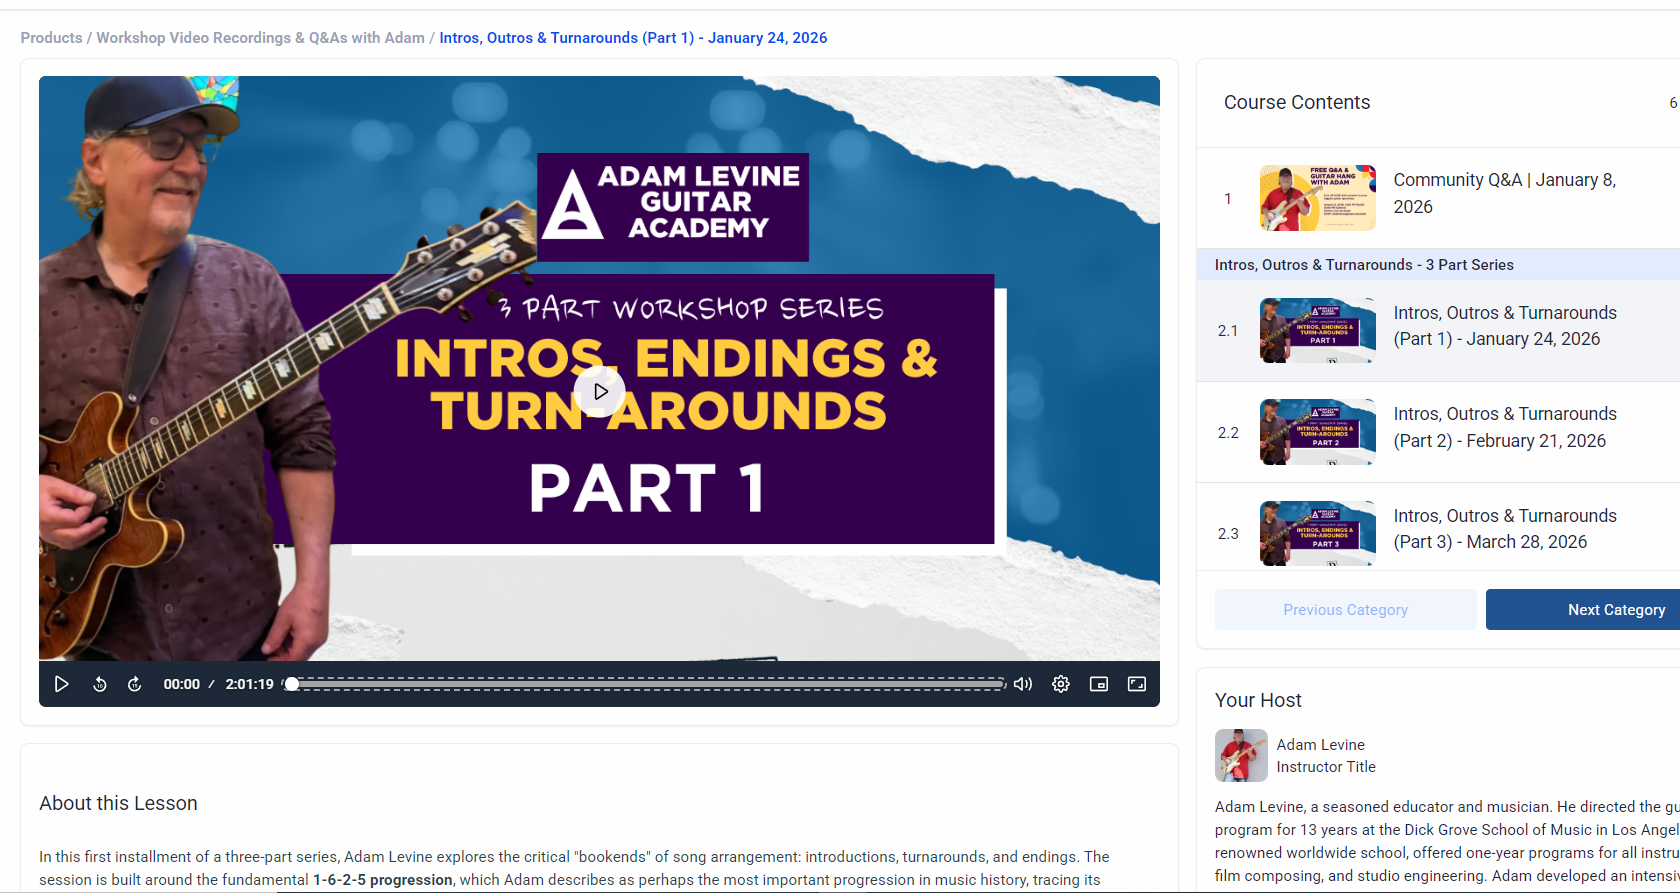This screenshot has width=1680, height=893.
Task: Select Intros, Outros & Turnarounds Part 1 lesson title
Action: coord(1505,326)
